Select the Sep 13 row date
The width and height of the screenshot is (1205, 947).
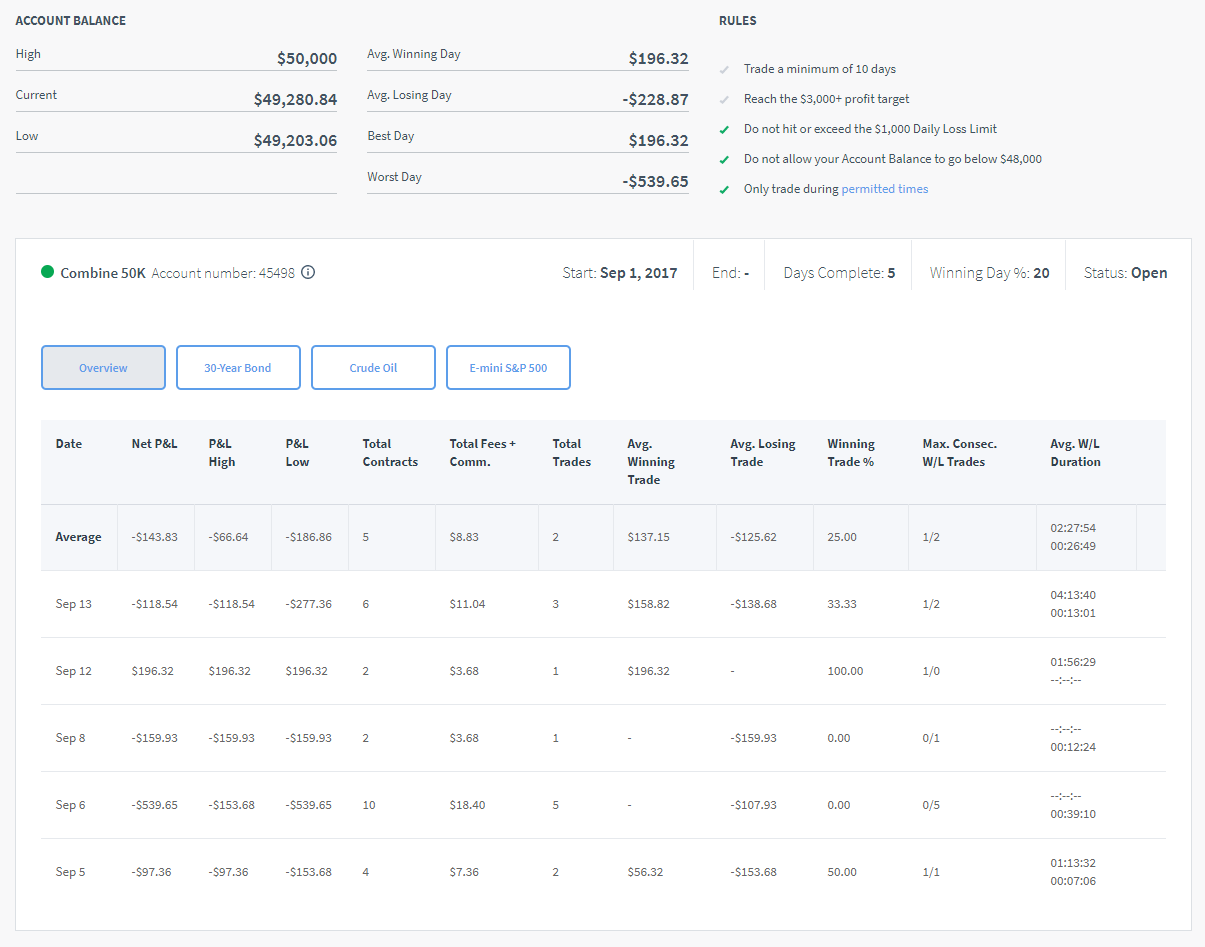(x=73, y=604)
